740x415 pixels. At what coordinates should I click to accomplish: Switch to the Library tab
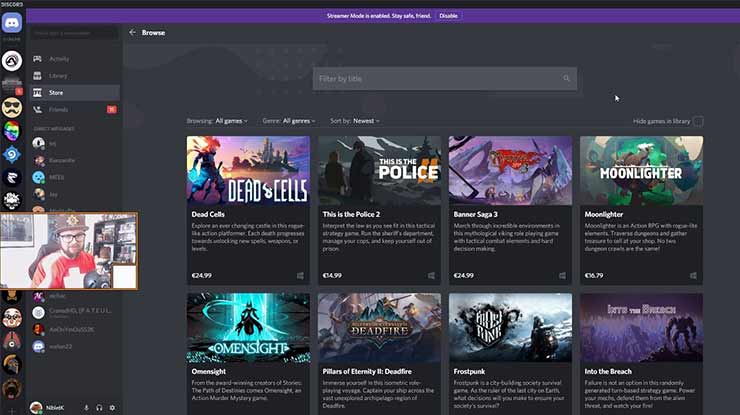click(x=75, y=76)
